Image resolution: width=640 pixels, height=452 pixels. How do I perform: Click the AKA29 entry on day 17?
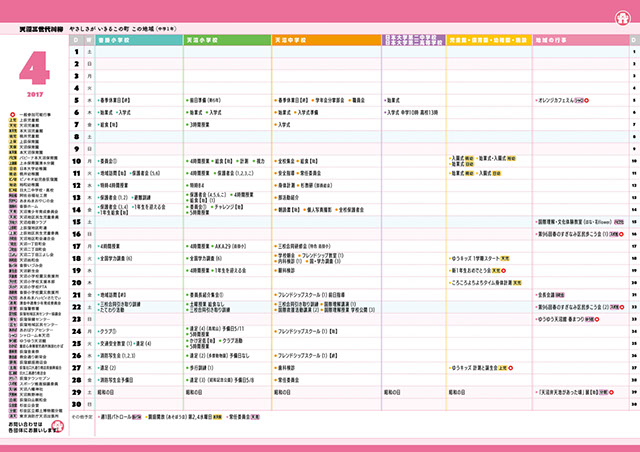230,247
